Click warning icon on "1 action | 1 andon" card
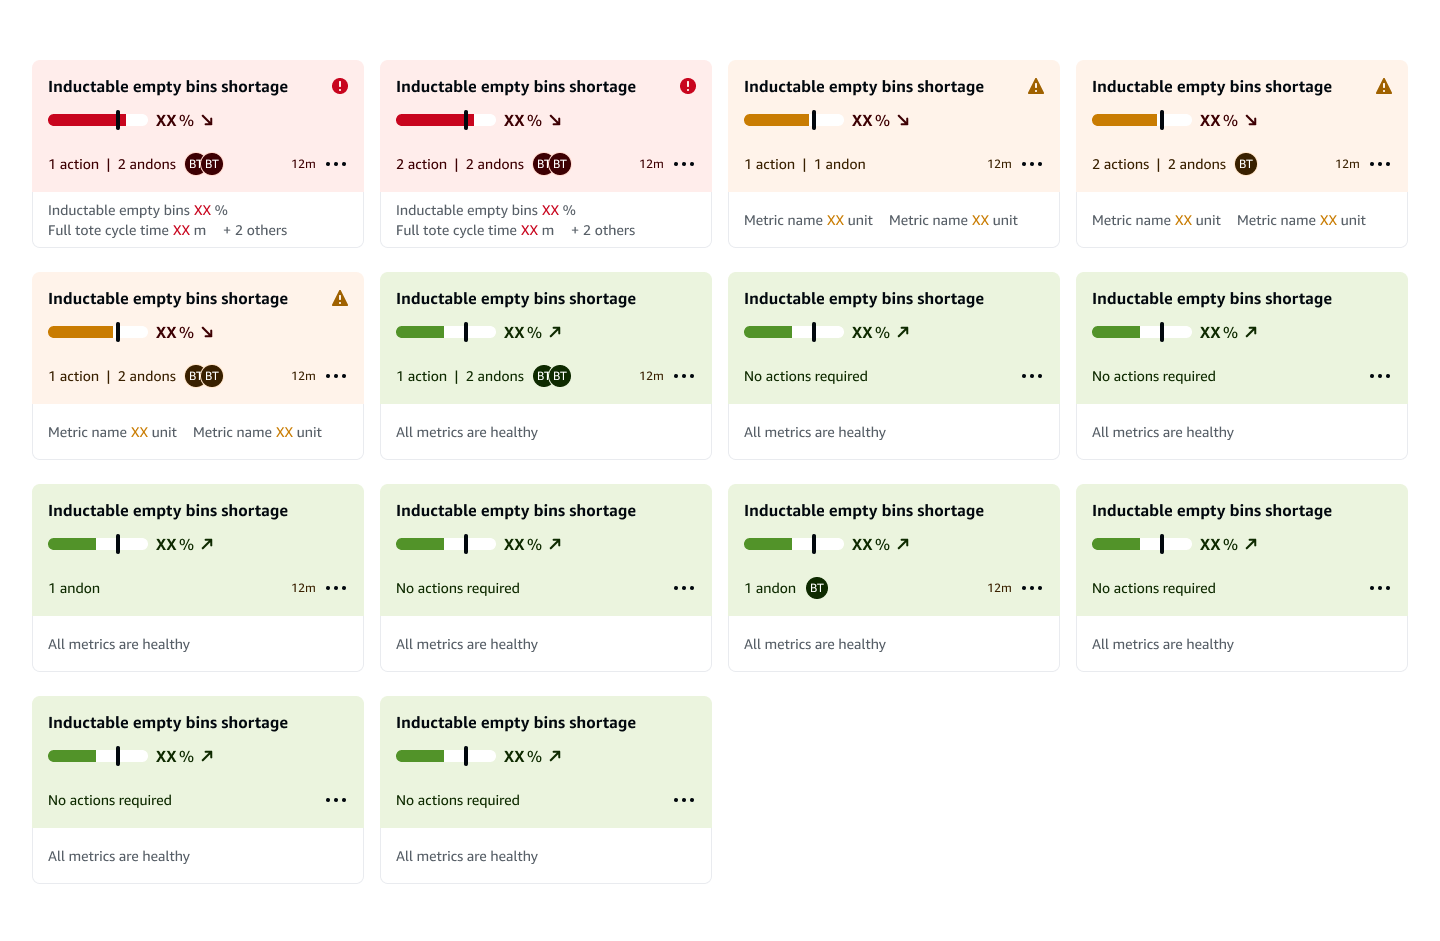 coord(1036,86)
